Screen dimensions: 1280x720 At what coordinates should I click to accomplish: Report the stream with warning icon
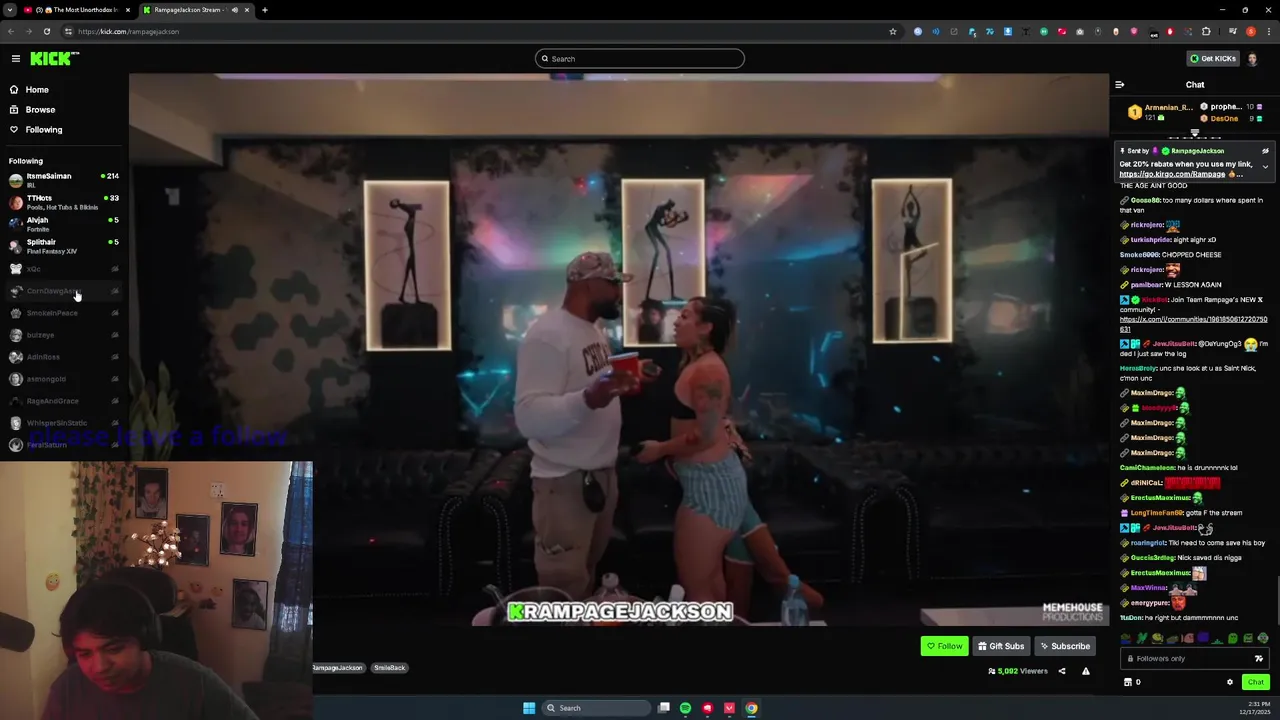1086,671
